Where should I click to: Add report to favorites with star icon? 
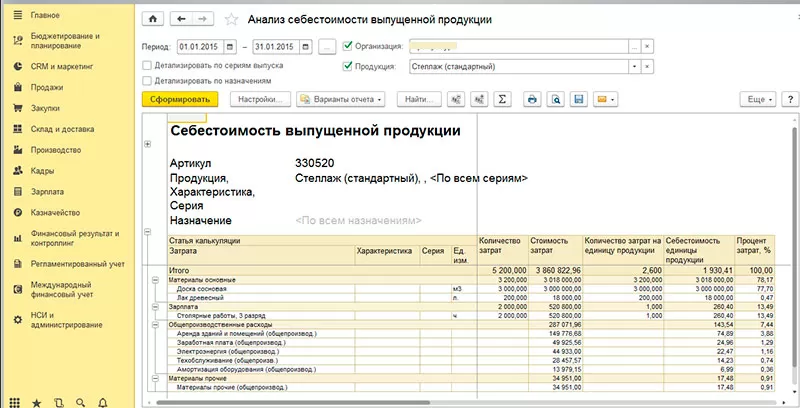coord(232,19)
